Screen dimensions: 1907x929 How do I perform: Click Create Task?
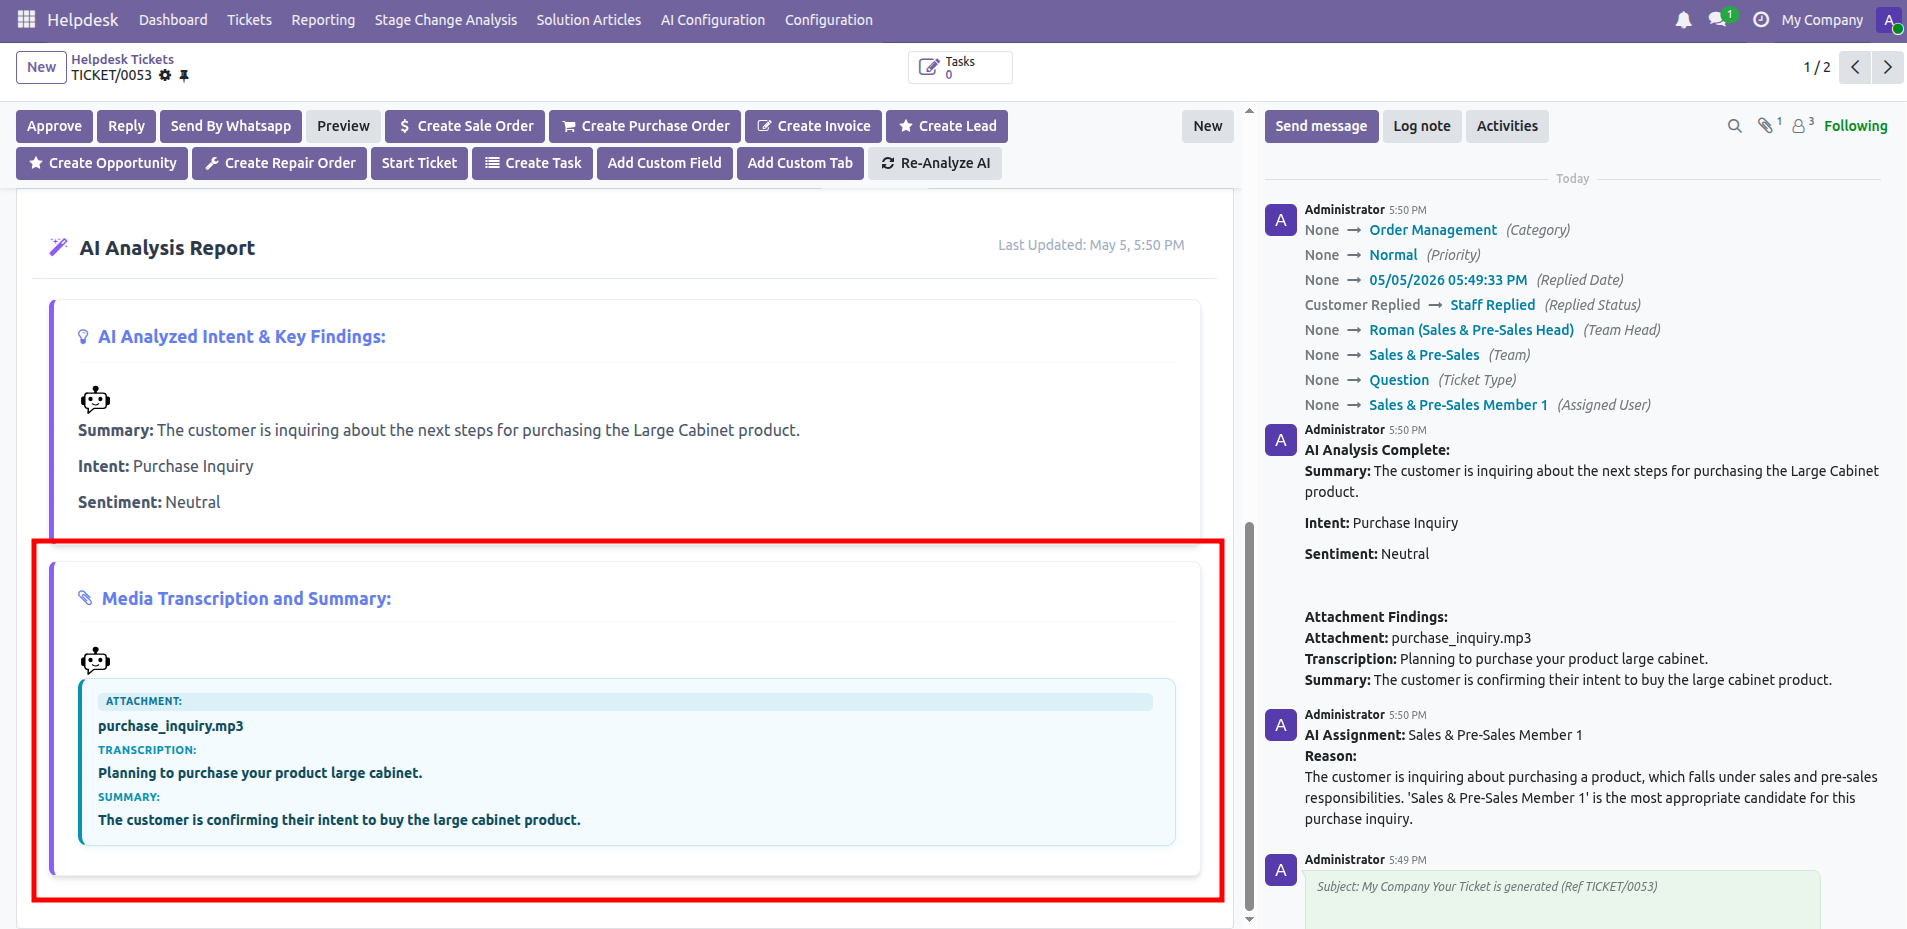click(x=532, y=163)
